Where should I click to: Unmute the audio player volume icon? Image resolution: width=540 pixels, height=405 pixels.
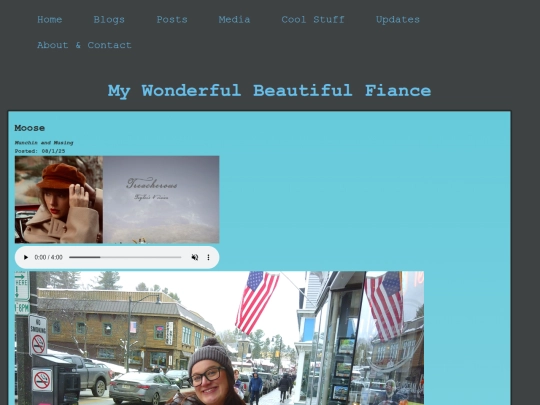195,257
